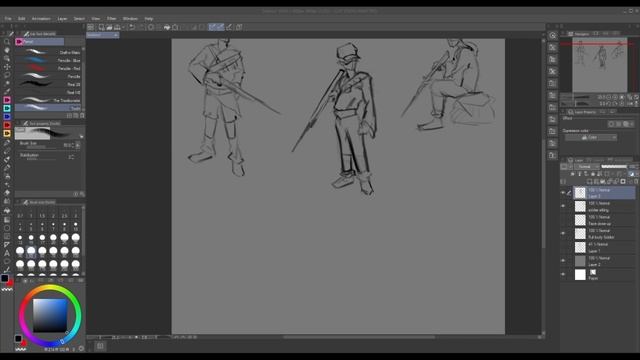
Task: Select the yellow custom tool icon
Action: click(x=7, y=133)
